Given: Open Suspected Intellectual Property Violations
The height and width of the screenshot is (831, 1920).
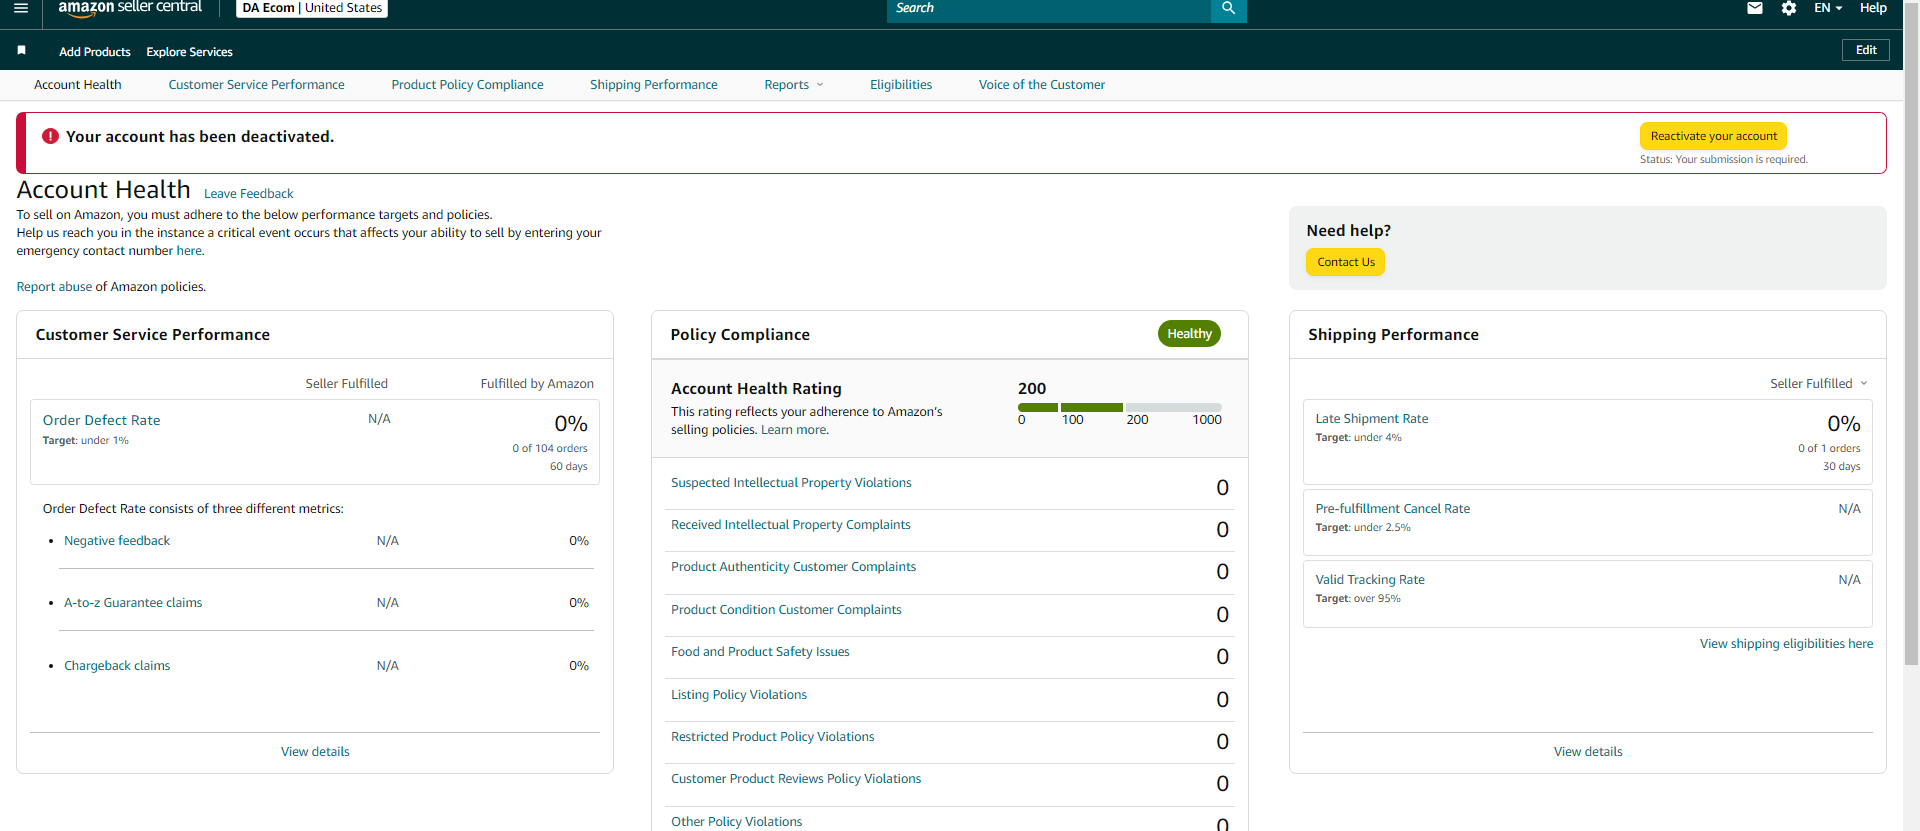Looking at the screenshot, I should (791, 483).
